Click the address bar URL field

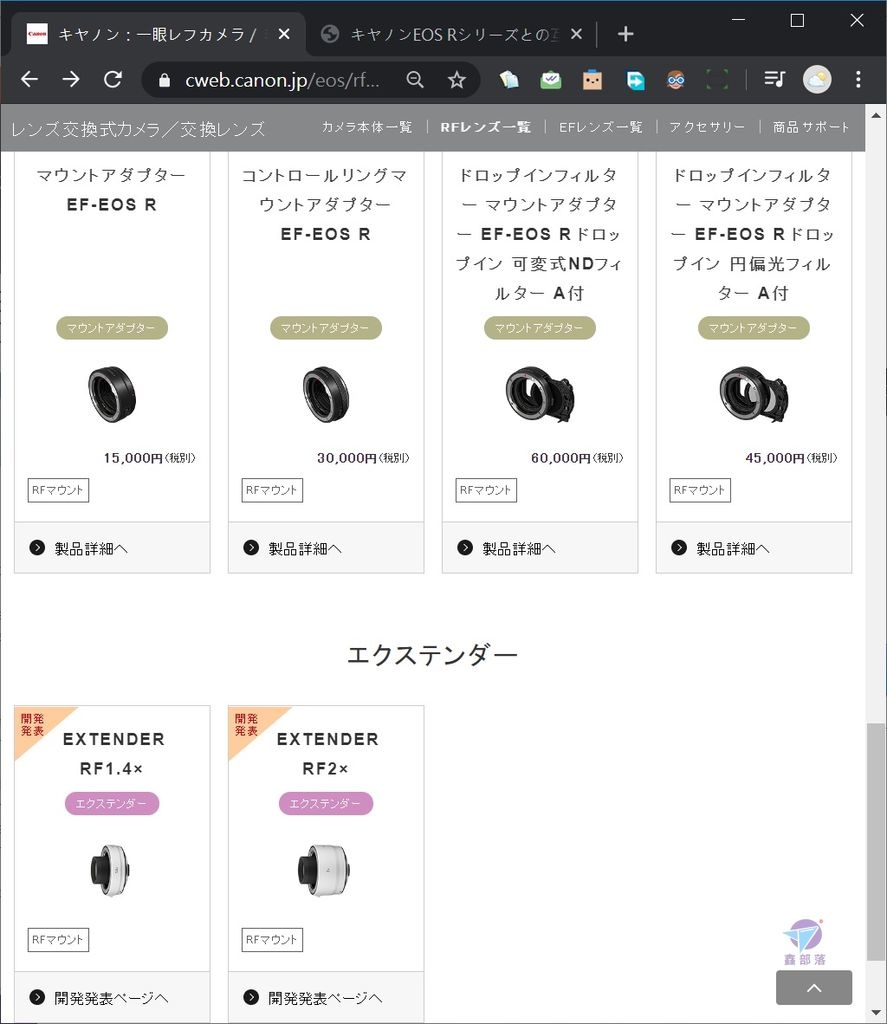pos(282,80)
